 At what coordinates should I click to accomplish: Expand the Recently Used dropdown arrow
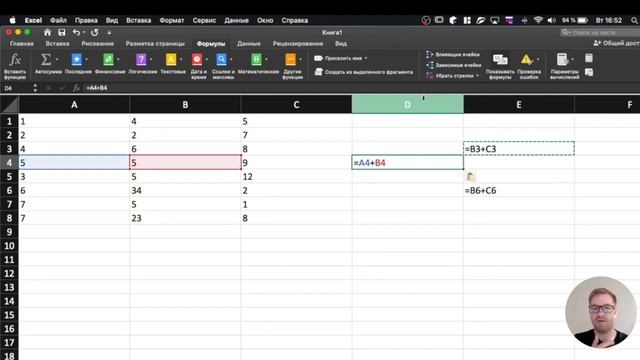87,60
